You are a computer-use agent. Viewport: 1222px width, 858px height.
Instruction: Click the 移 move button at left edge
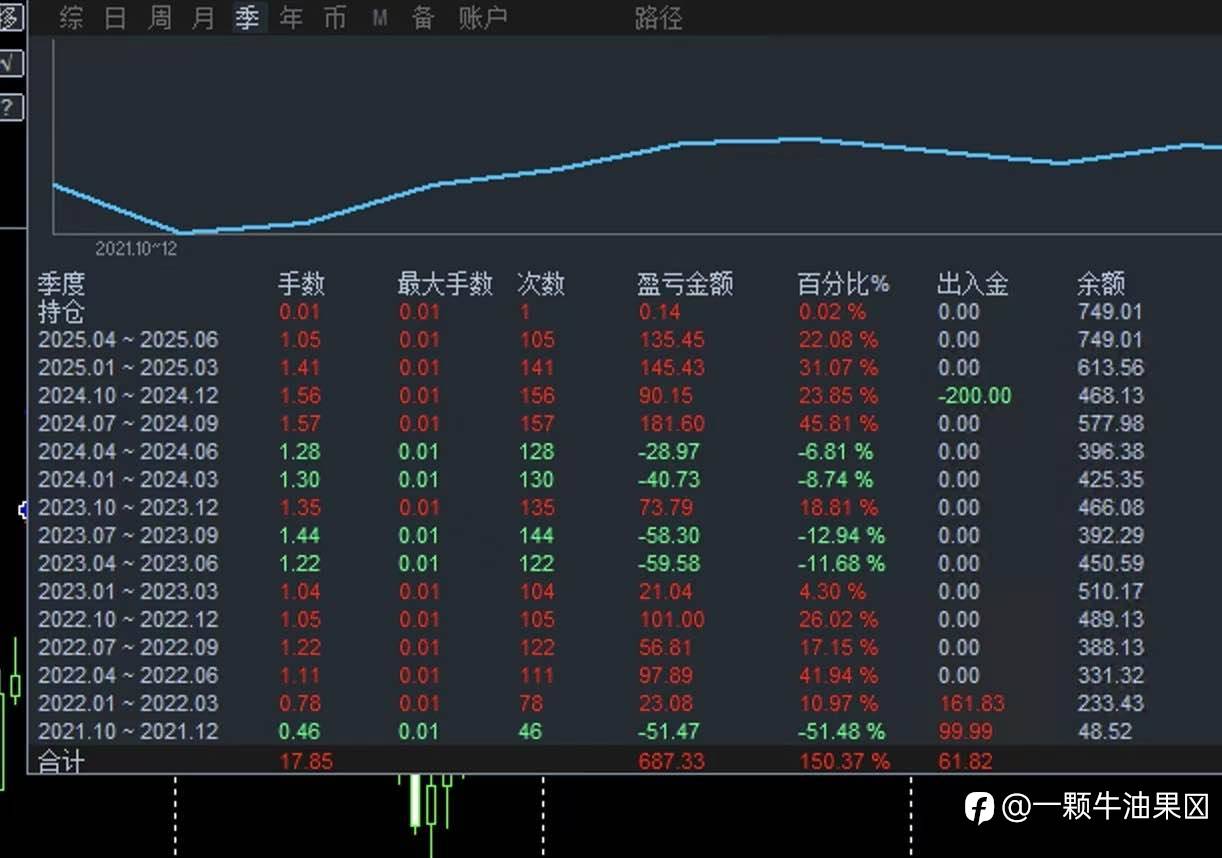pyautogui.click(x=9, y=18)
